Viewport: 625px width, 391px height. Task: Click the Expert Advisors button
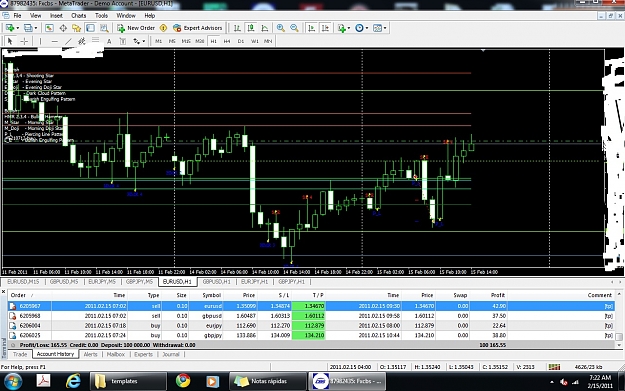pos(198,28)
